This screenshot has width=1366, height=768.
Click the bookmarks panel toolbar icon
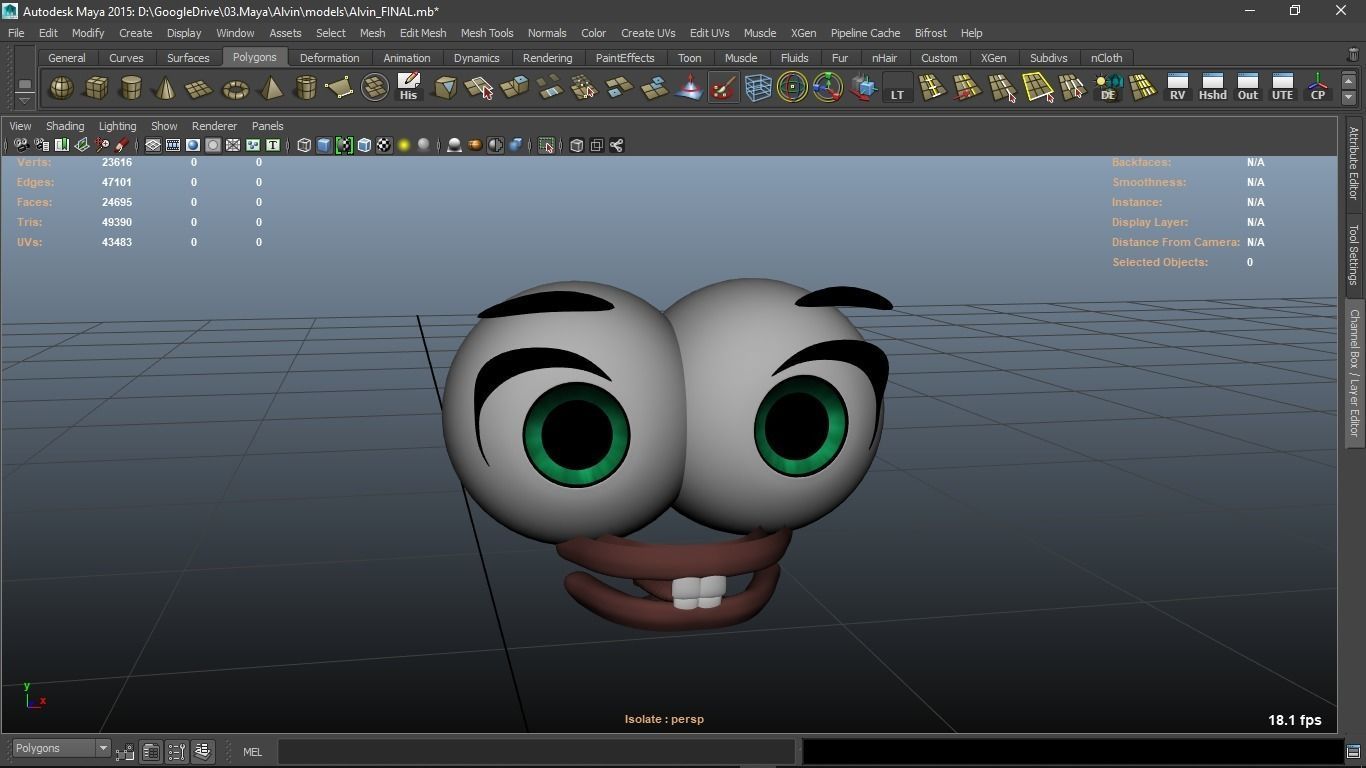pos(61,145)
